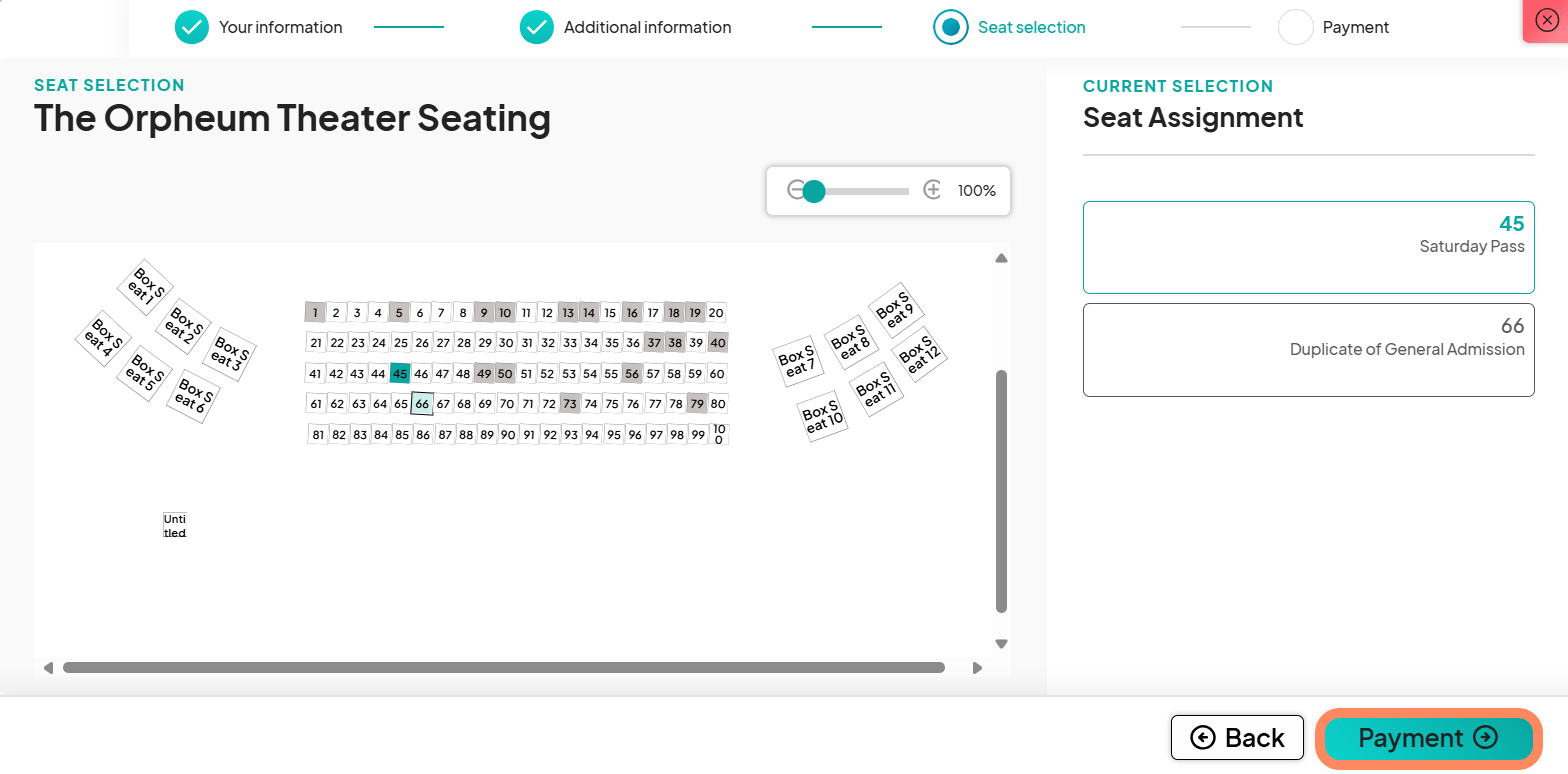Screen dimensions: 1568x774
Task: Click the red close X icon
Action: pyautogui.click(x=1546, y=20)
